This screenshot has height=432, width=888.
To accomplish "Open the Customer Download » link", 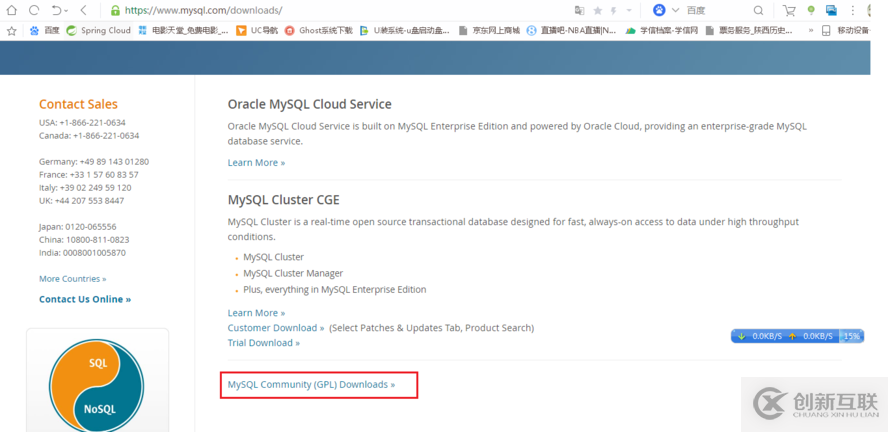I will [276, 328].
